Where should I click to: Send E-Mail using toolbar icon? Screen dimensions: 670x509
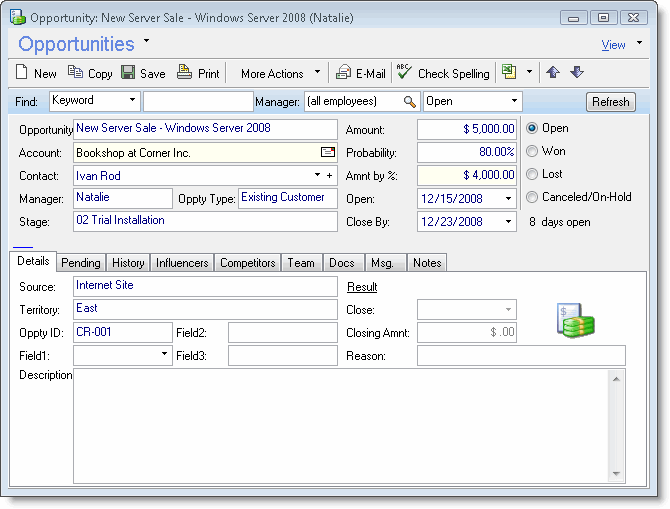pyautogui.click(x=344, y=73)
